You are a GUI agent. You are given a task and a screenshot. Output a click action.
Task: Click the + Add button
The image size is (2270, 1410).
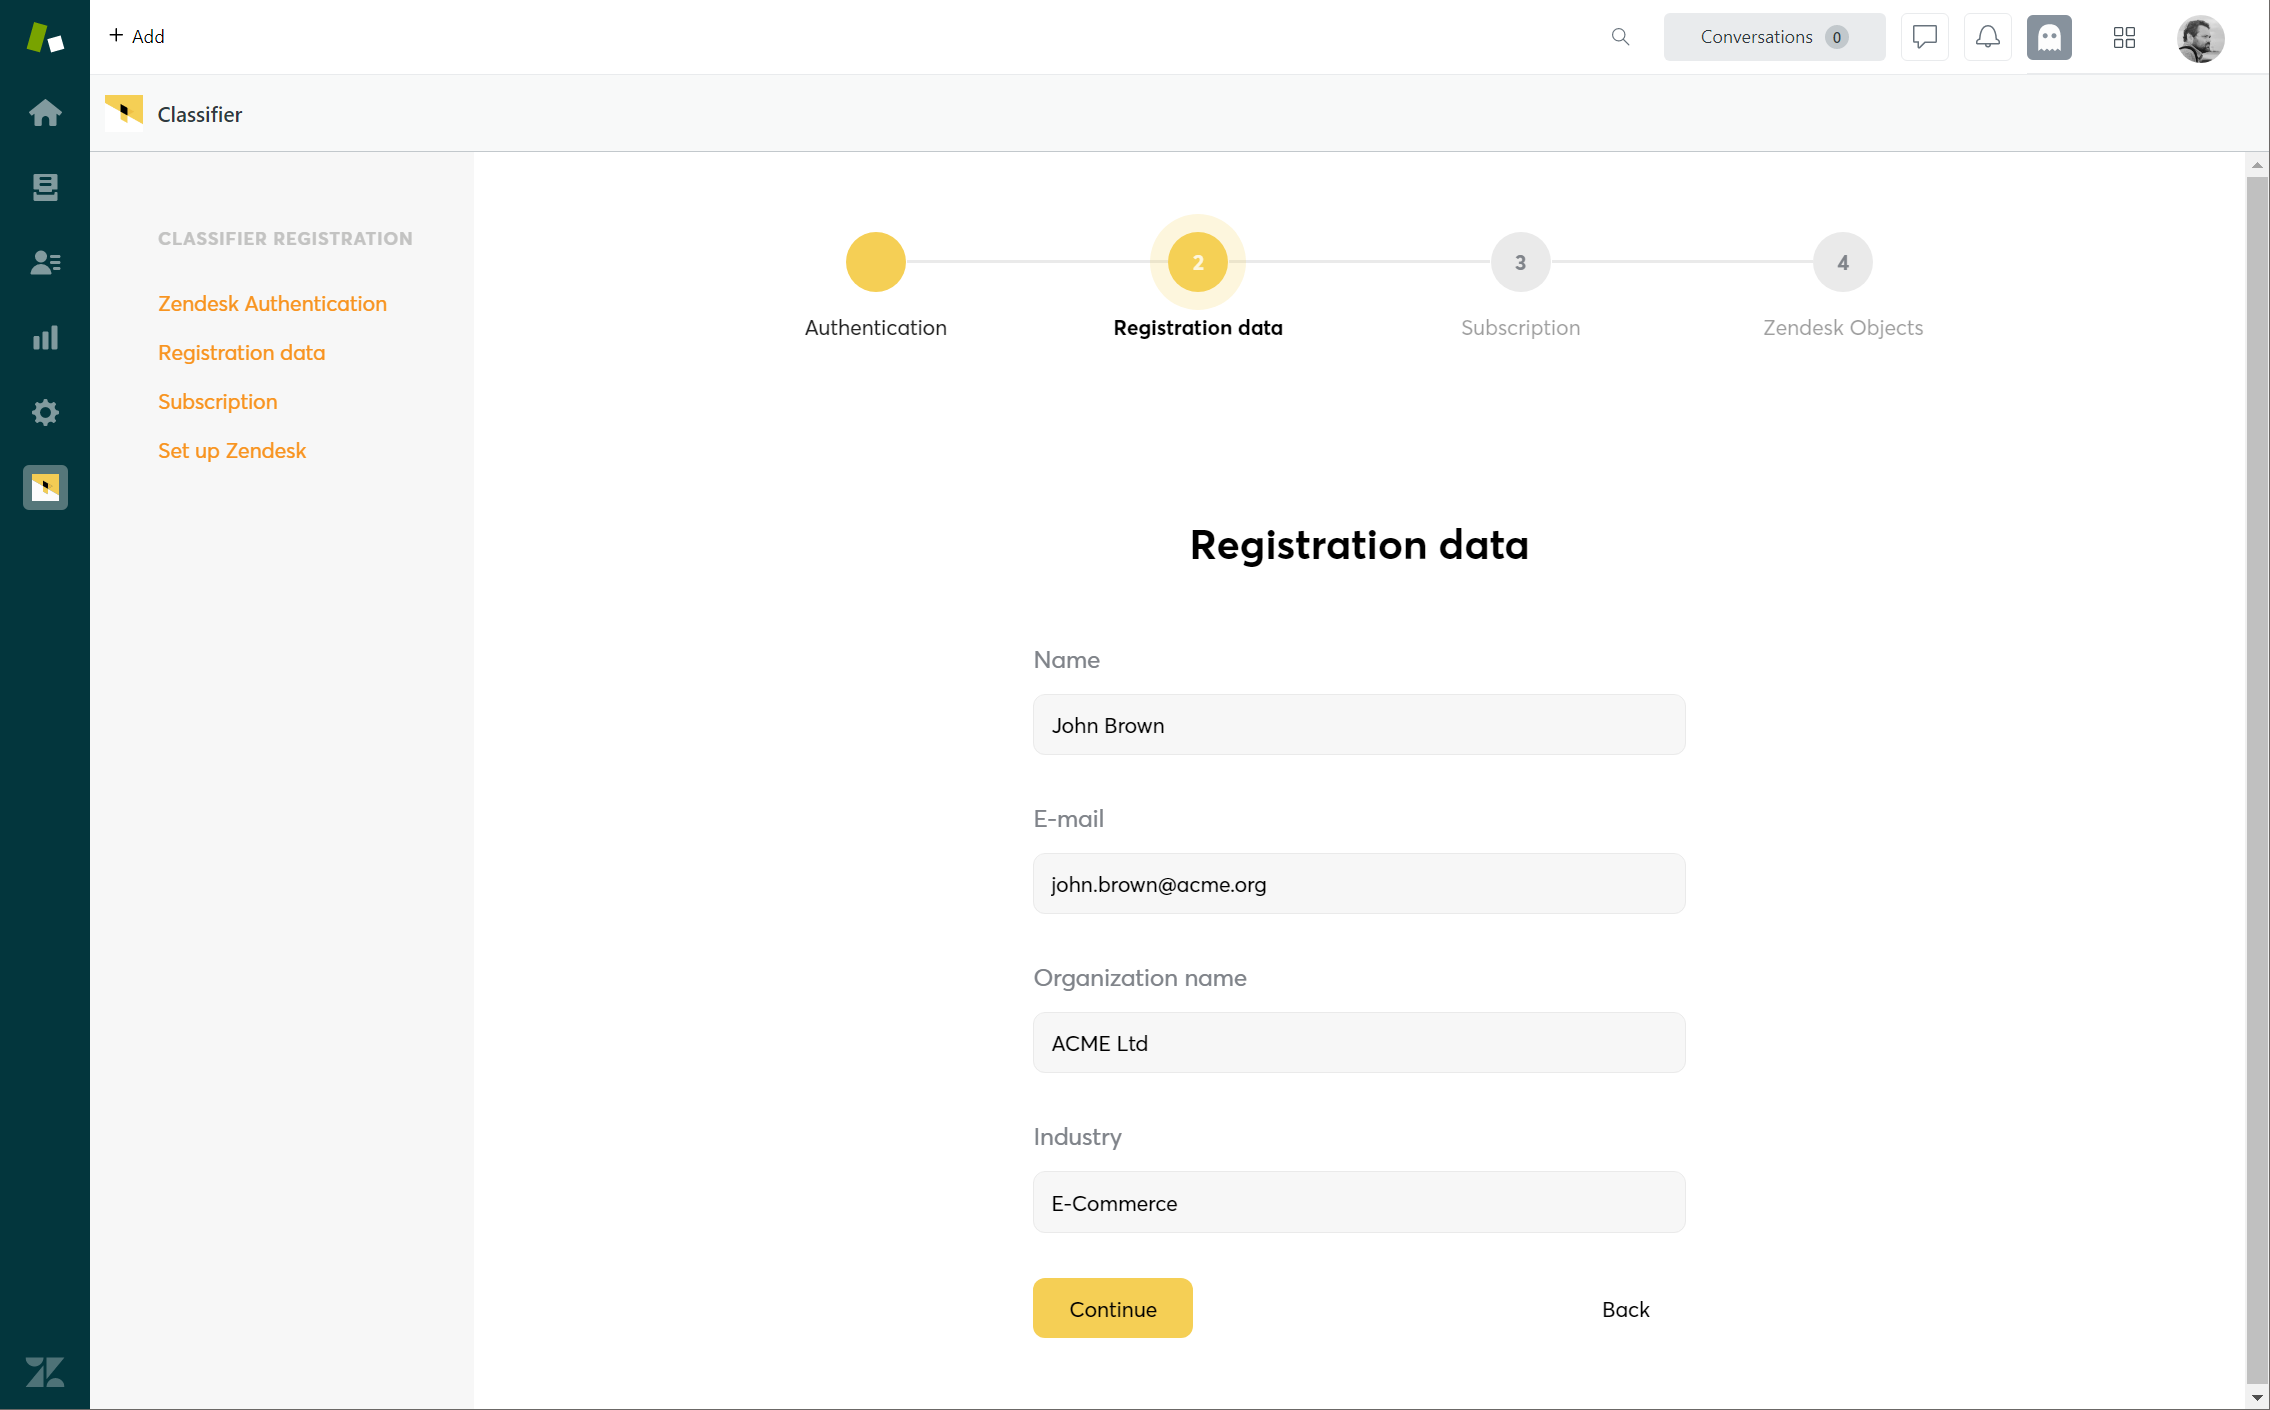tap(137, 36)
